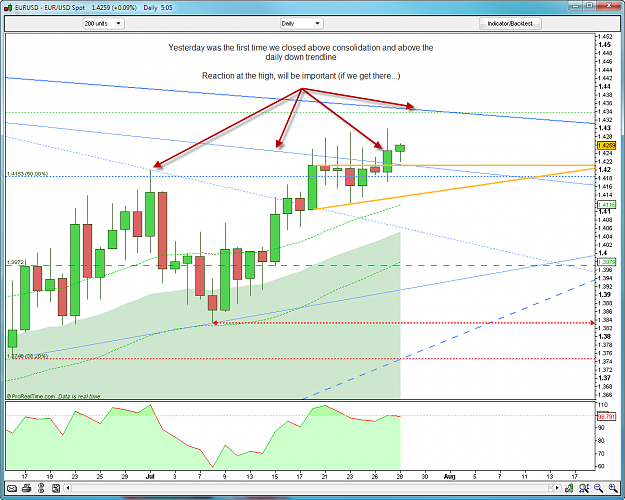
Task: Close the EURUSD chart window
Action: (609, 6)
